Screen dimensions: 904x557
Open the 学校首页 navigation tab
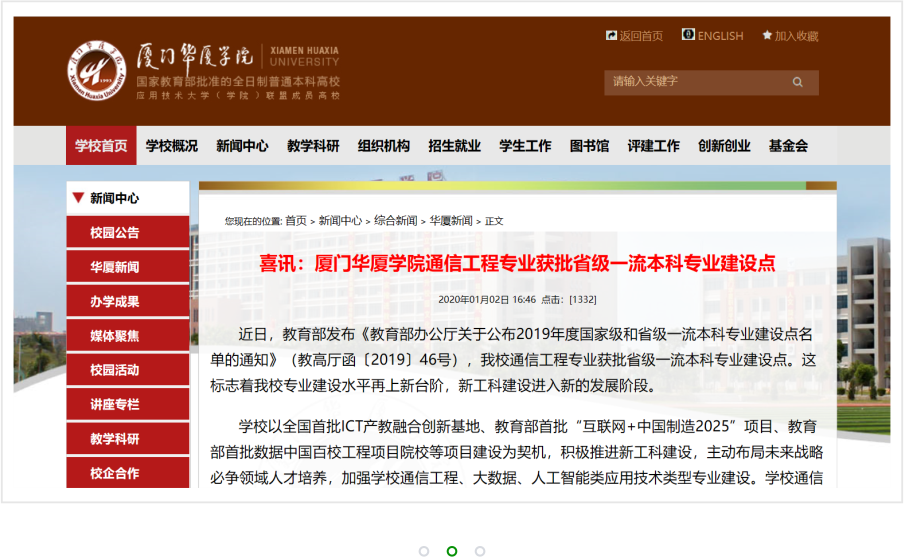coord(101,145)
